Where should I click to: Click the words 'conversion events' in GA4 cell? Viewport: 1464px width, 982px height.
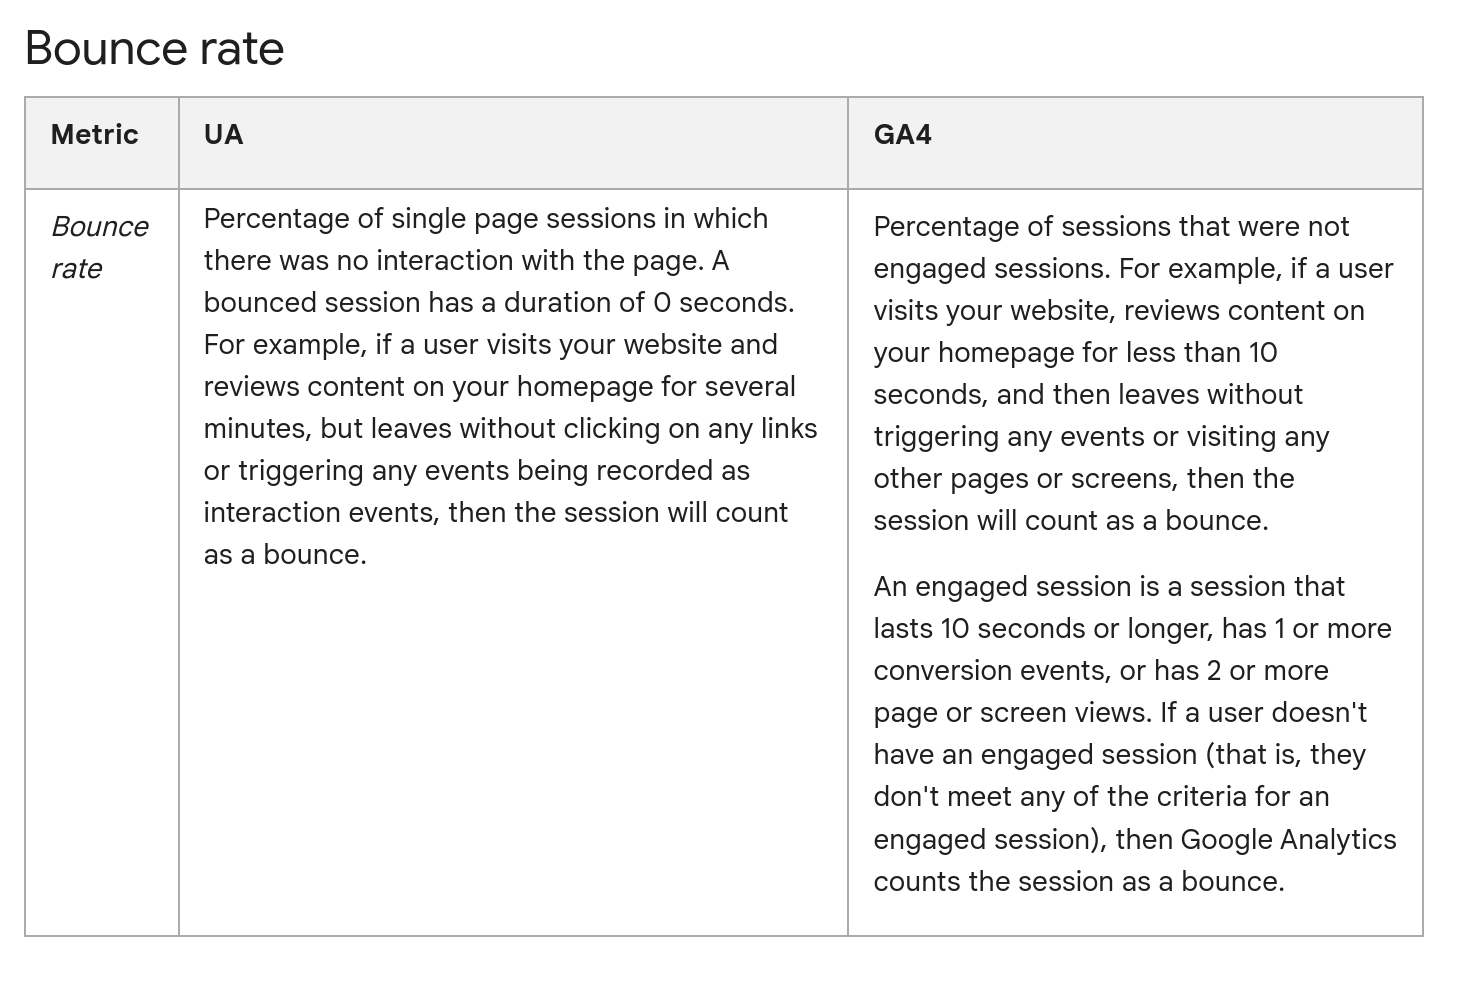[x=992, y=670]
